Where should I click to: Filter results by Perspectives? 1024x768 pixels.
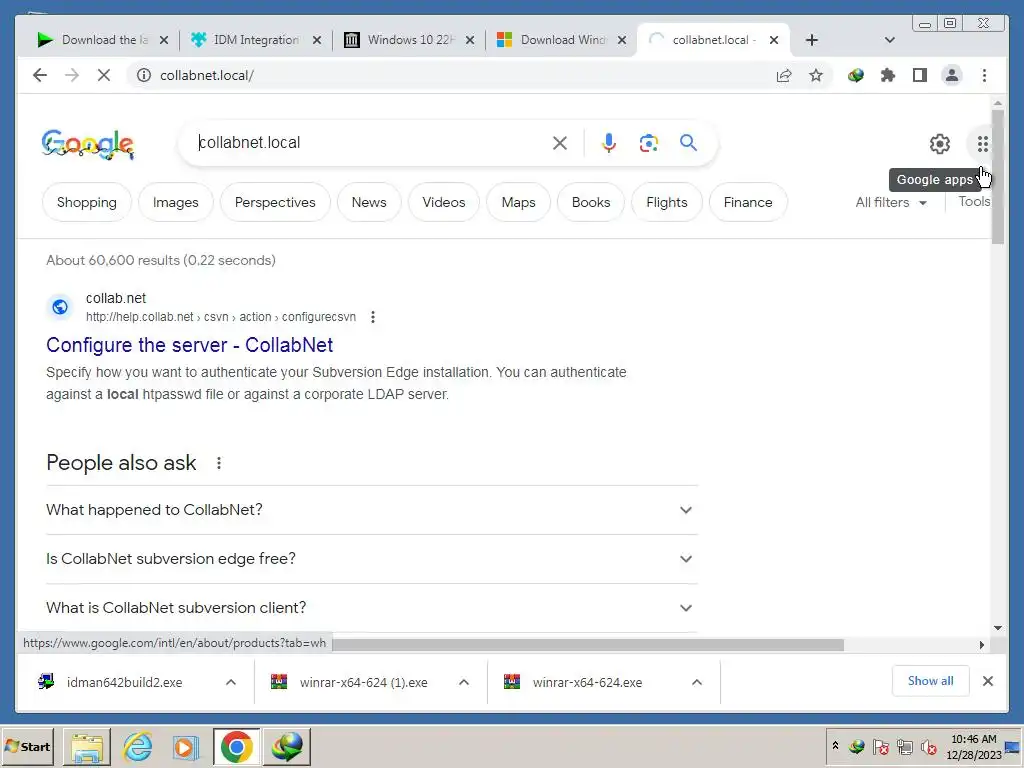click(x=275, y=202)
